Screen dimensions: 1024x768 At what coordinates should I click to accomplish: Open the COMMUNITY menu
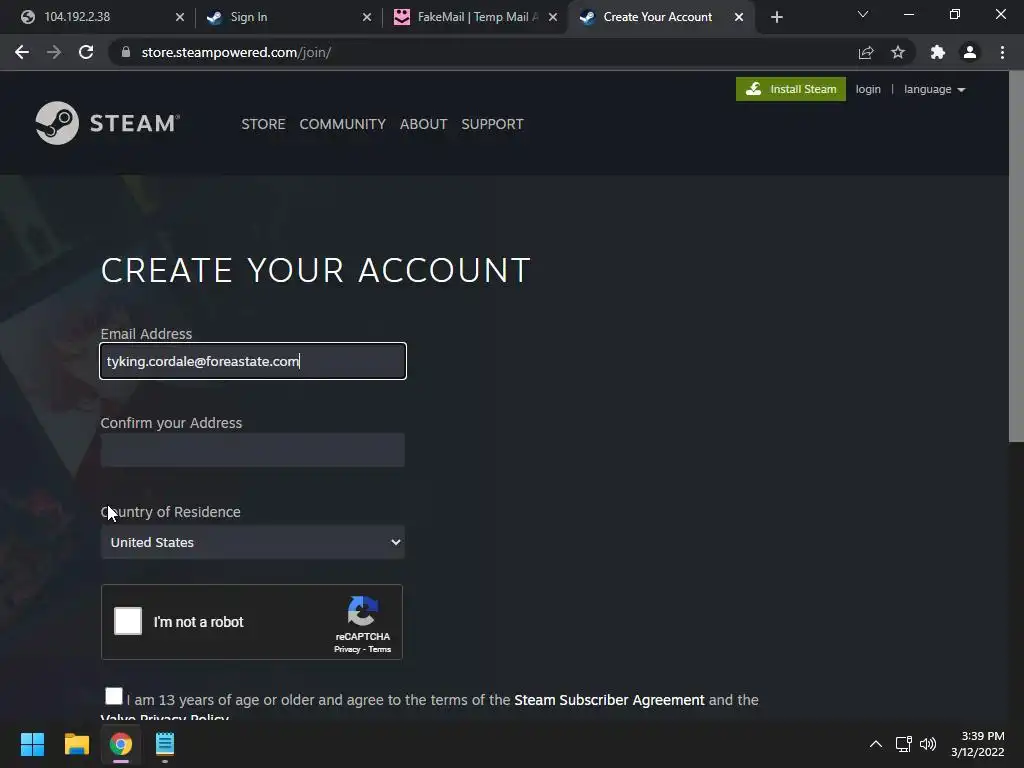pyautogui.click(x=343, y=124)
